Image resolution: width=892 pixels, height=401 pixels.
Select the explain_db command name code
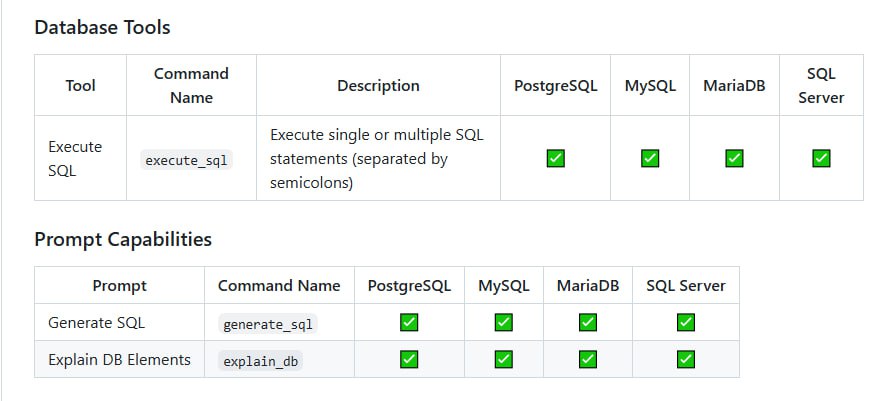tap(260, 361)
